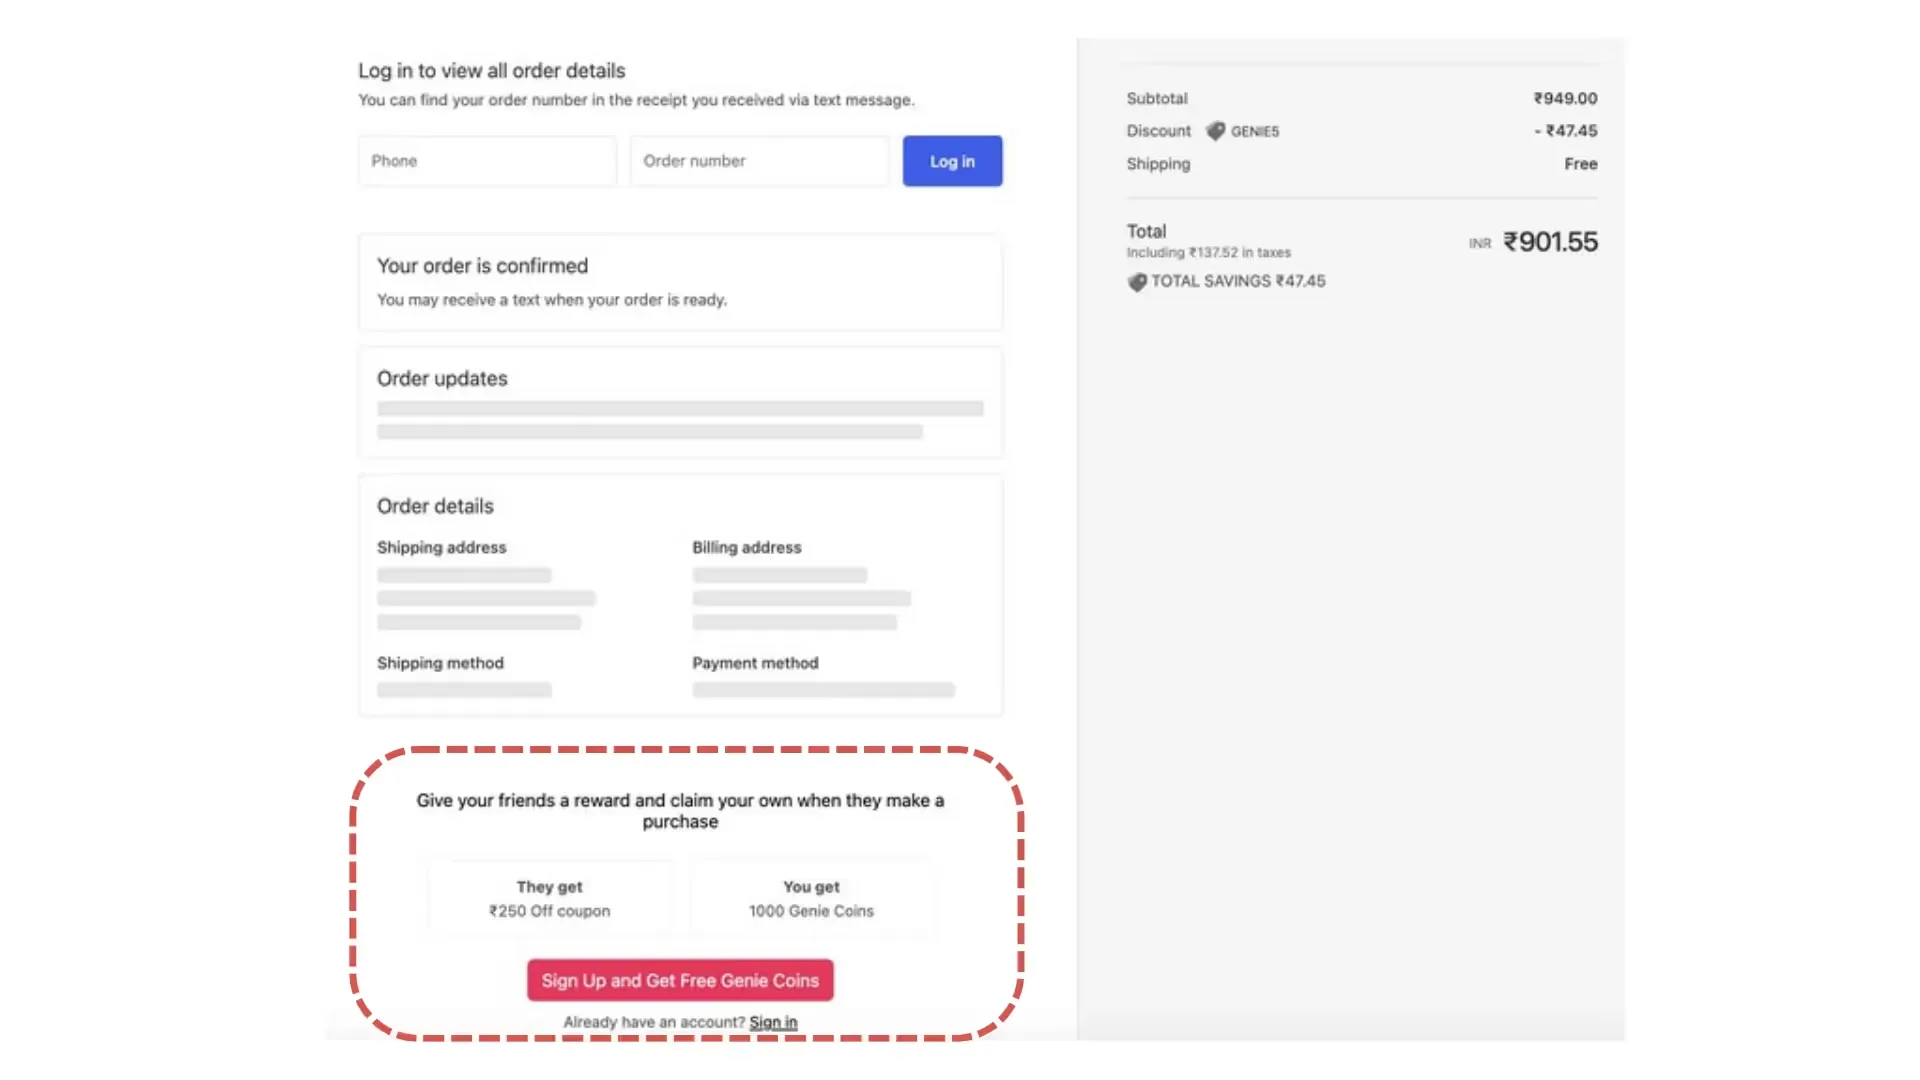Screen dimensions: 1920x1080
Task: Click the Order number input field
Action: [x=759, y=161]
